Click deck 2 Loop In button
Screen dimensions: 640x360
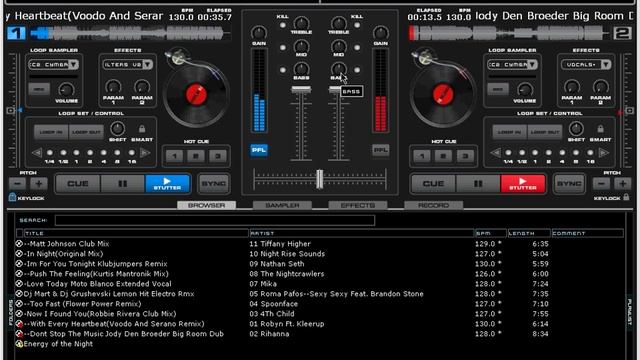509,132
